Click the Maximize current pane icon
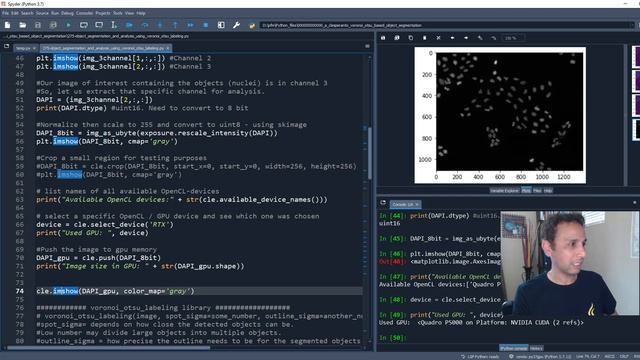This screenshot has height=360, width=640. 221,25
